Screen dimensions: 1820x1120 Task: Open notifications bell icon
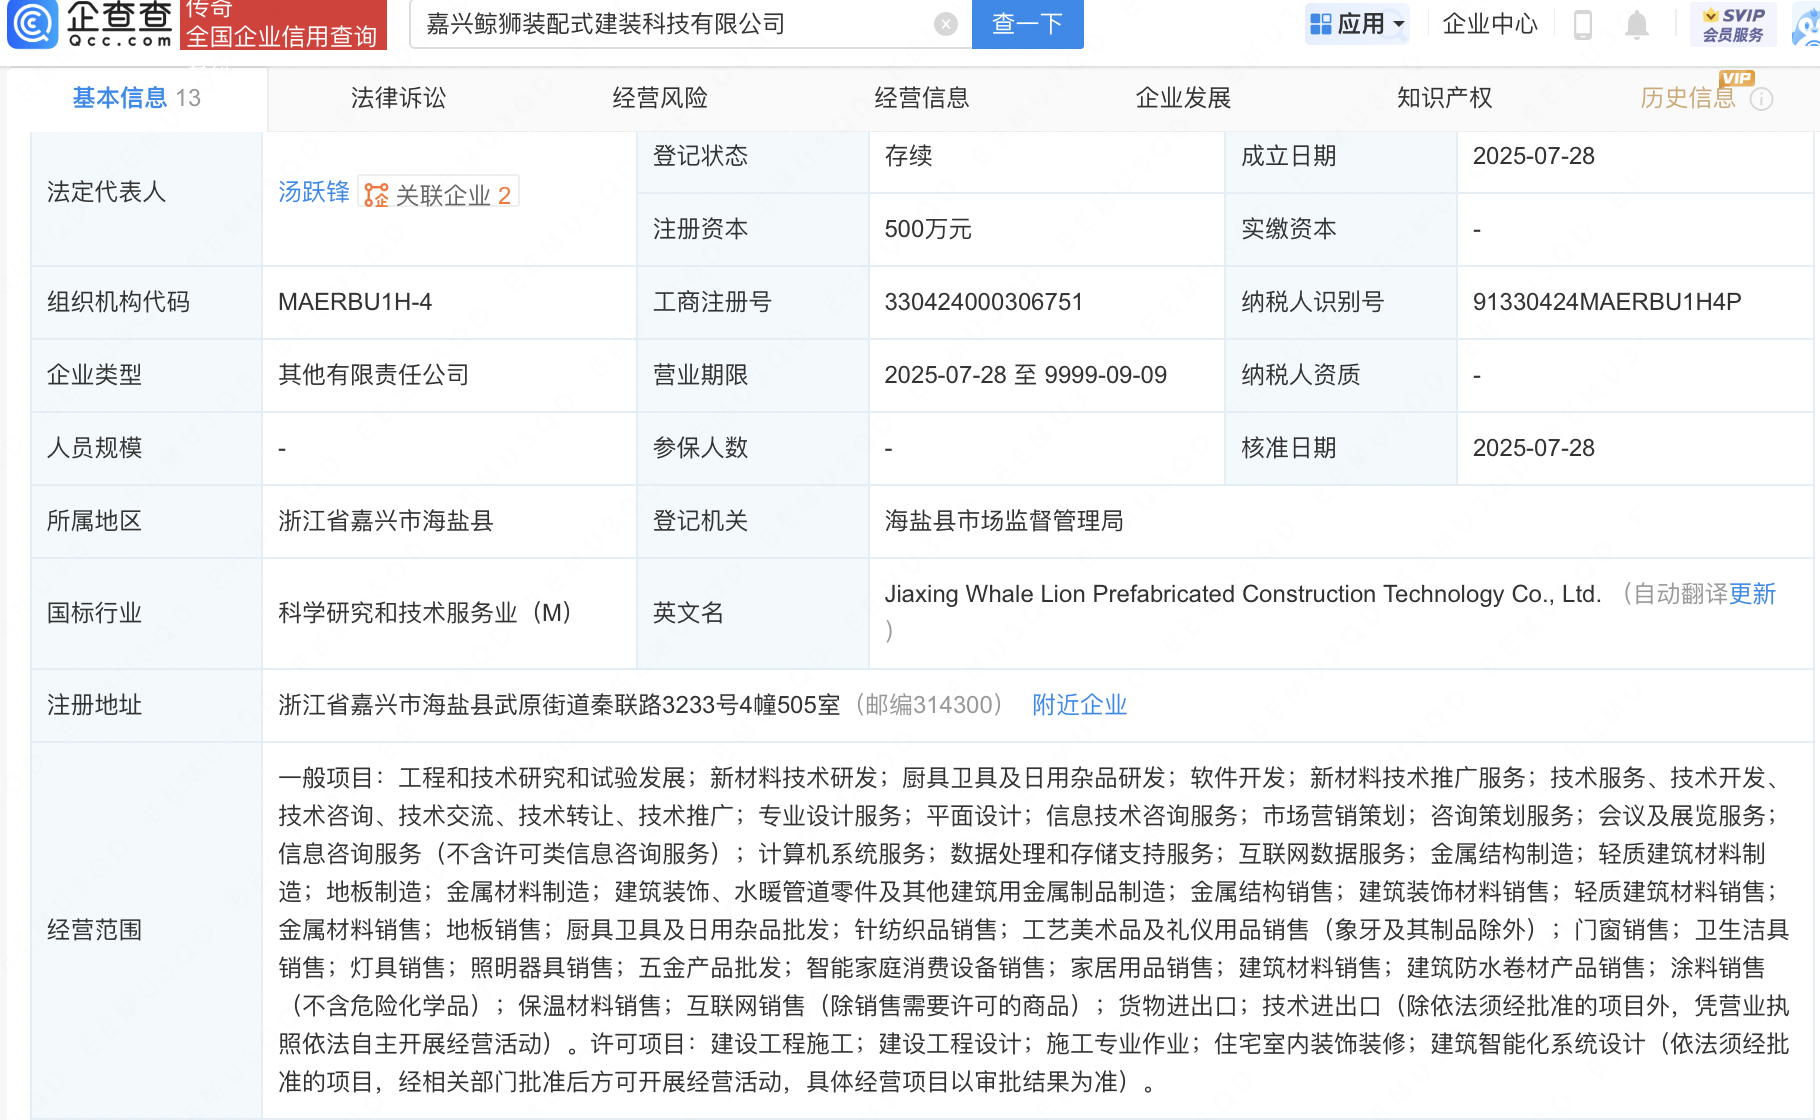[1636, 24]
